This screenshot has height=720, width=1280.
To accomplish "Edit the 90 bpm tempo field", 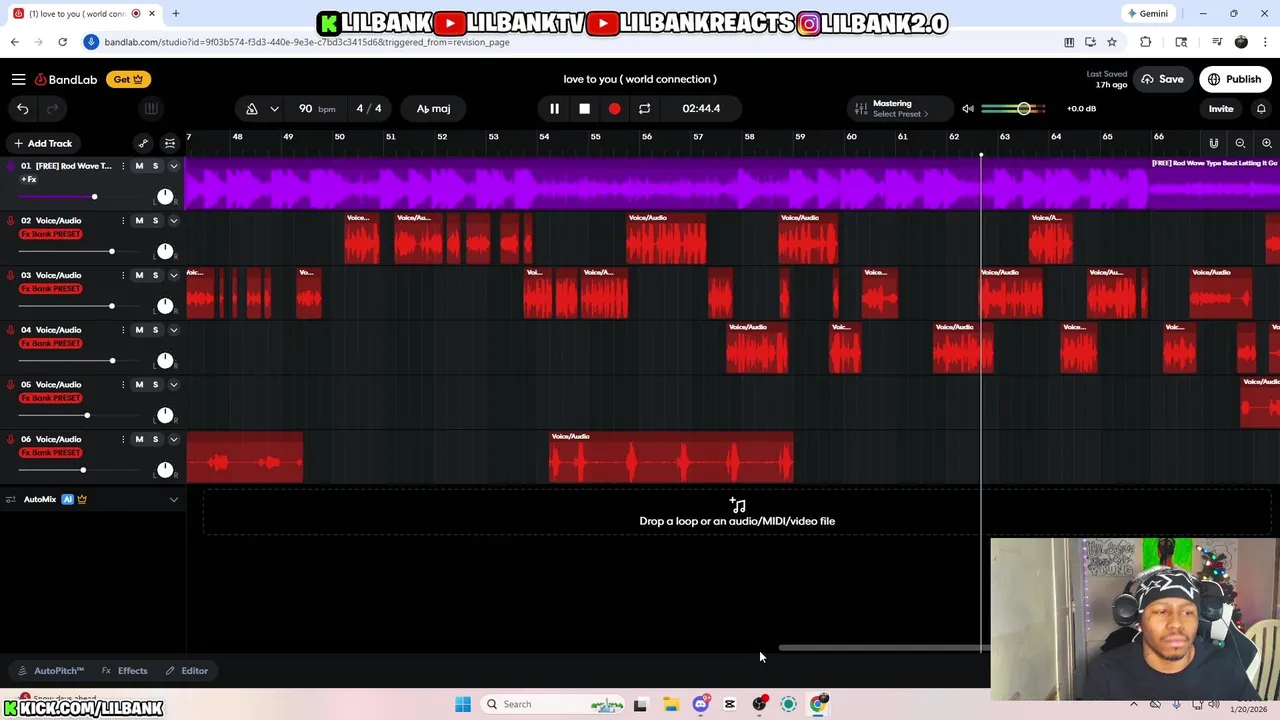I will [x=316, y=108].
